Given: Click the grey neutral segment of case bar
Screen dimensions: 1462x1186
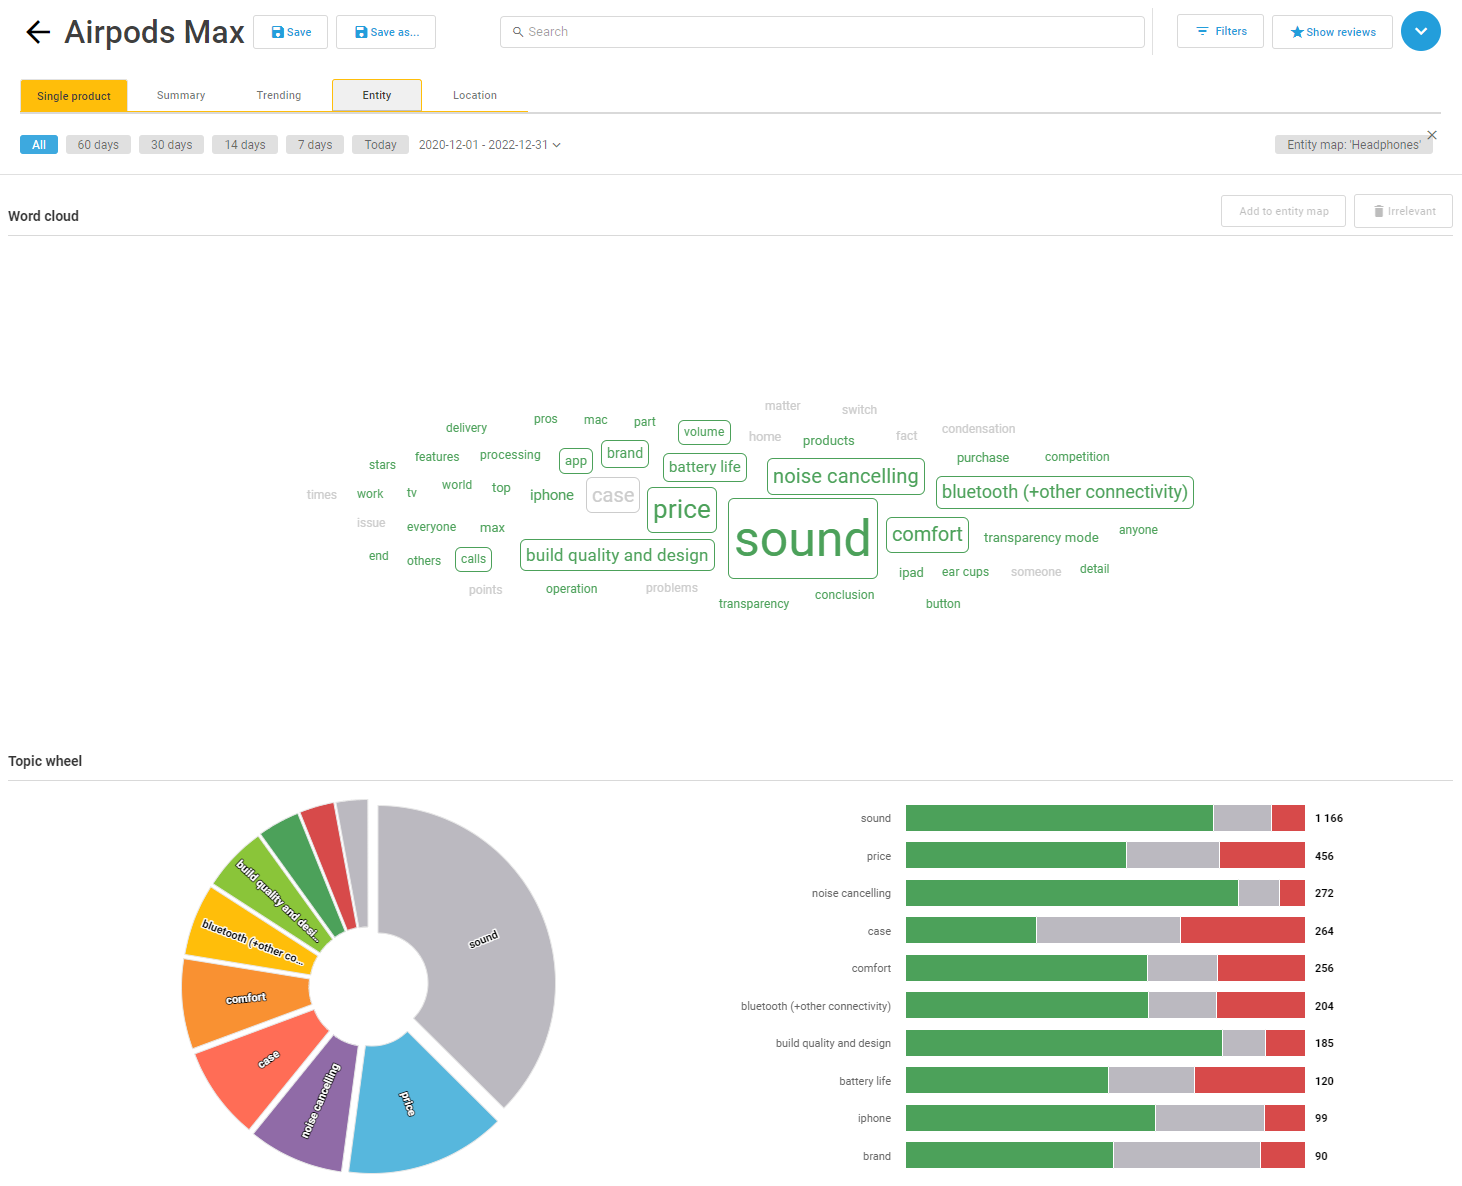Looking at the screenshot, I should tap(1108, 931).
